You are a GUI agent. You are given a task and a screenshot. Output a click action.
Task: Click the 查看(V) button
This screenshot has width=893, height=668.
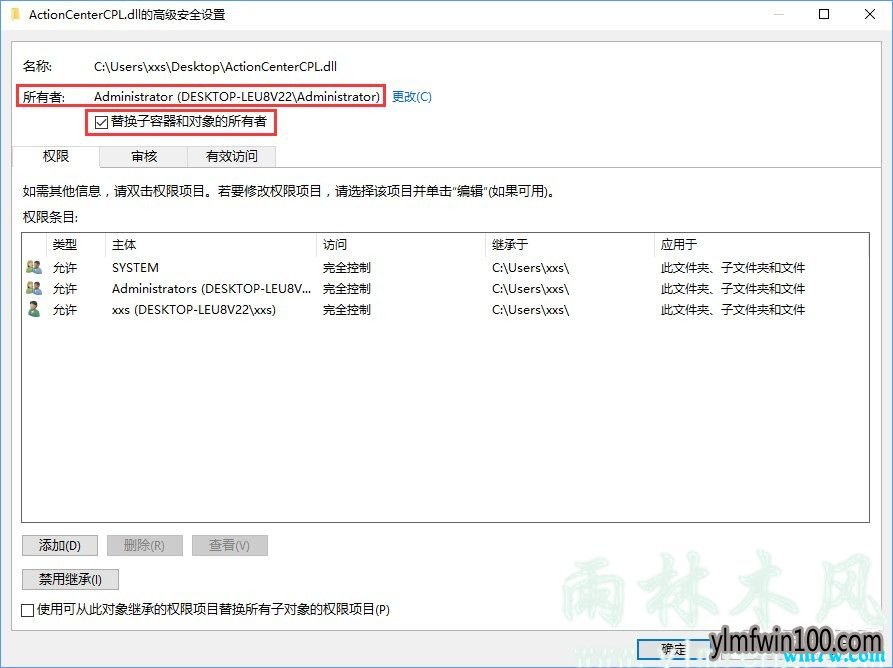point(230,546)
